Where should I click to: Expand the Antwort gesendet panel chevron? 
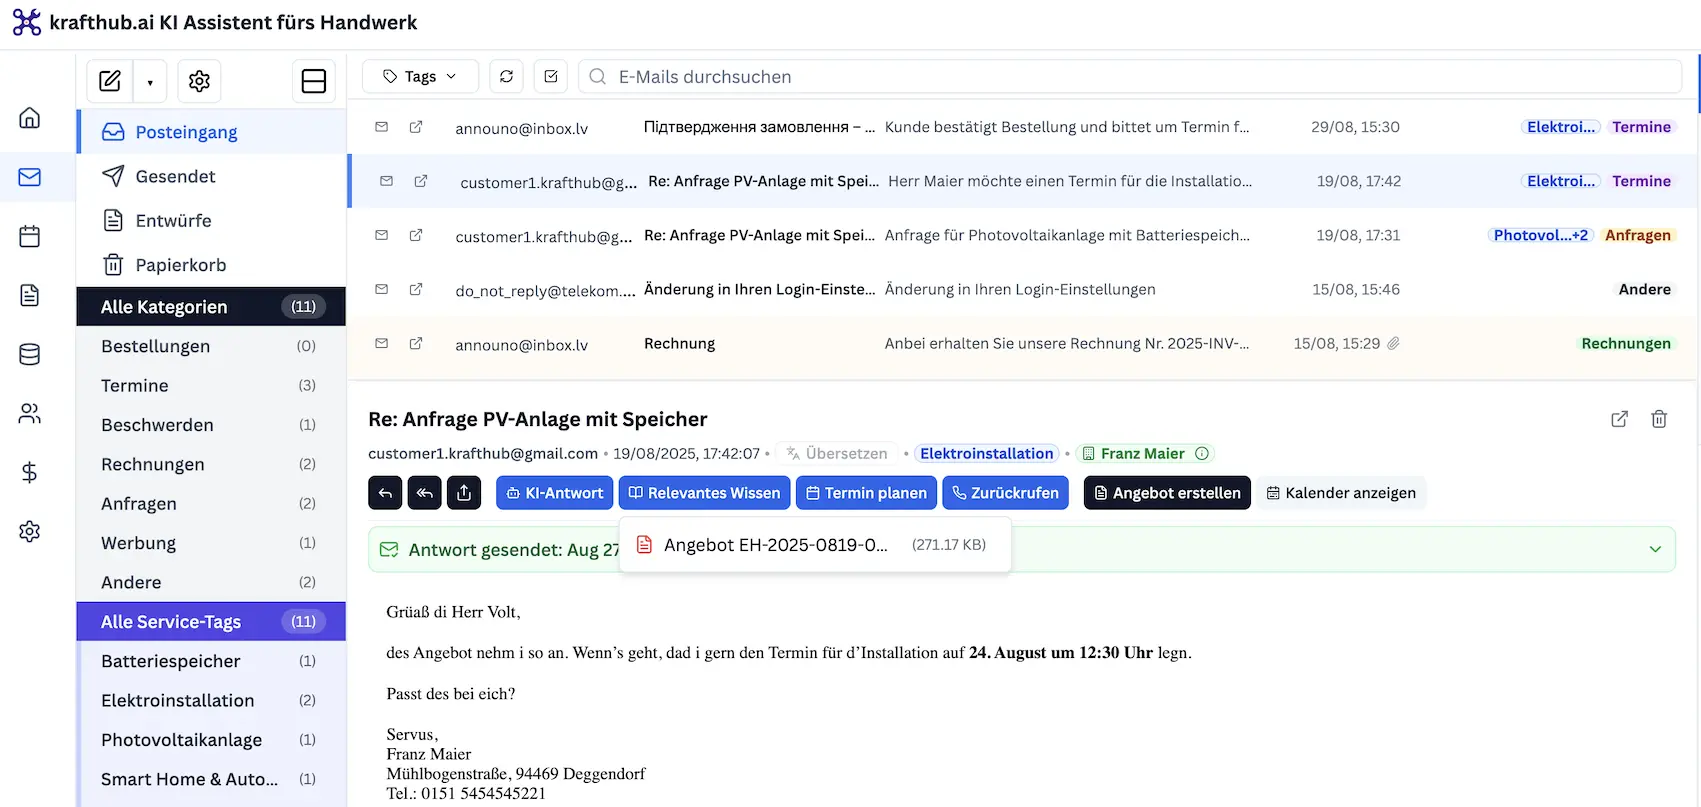(x=1655, y=549)
